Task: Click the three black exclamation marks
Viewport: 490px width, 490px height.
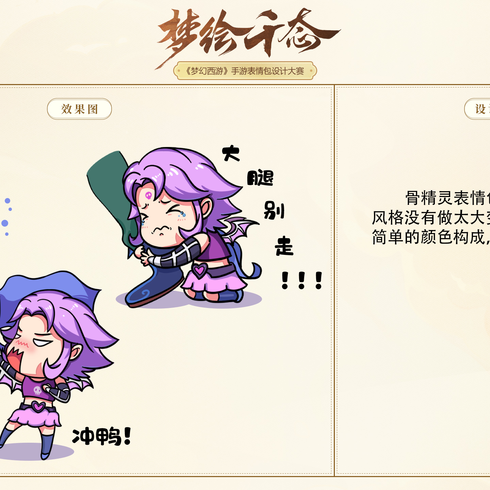Action: pos(302,280)
